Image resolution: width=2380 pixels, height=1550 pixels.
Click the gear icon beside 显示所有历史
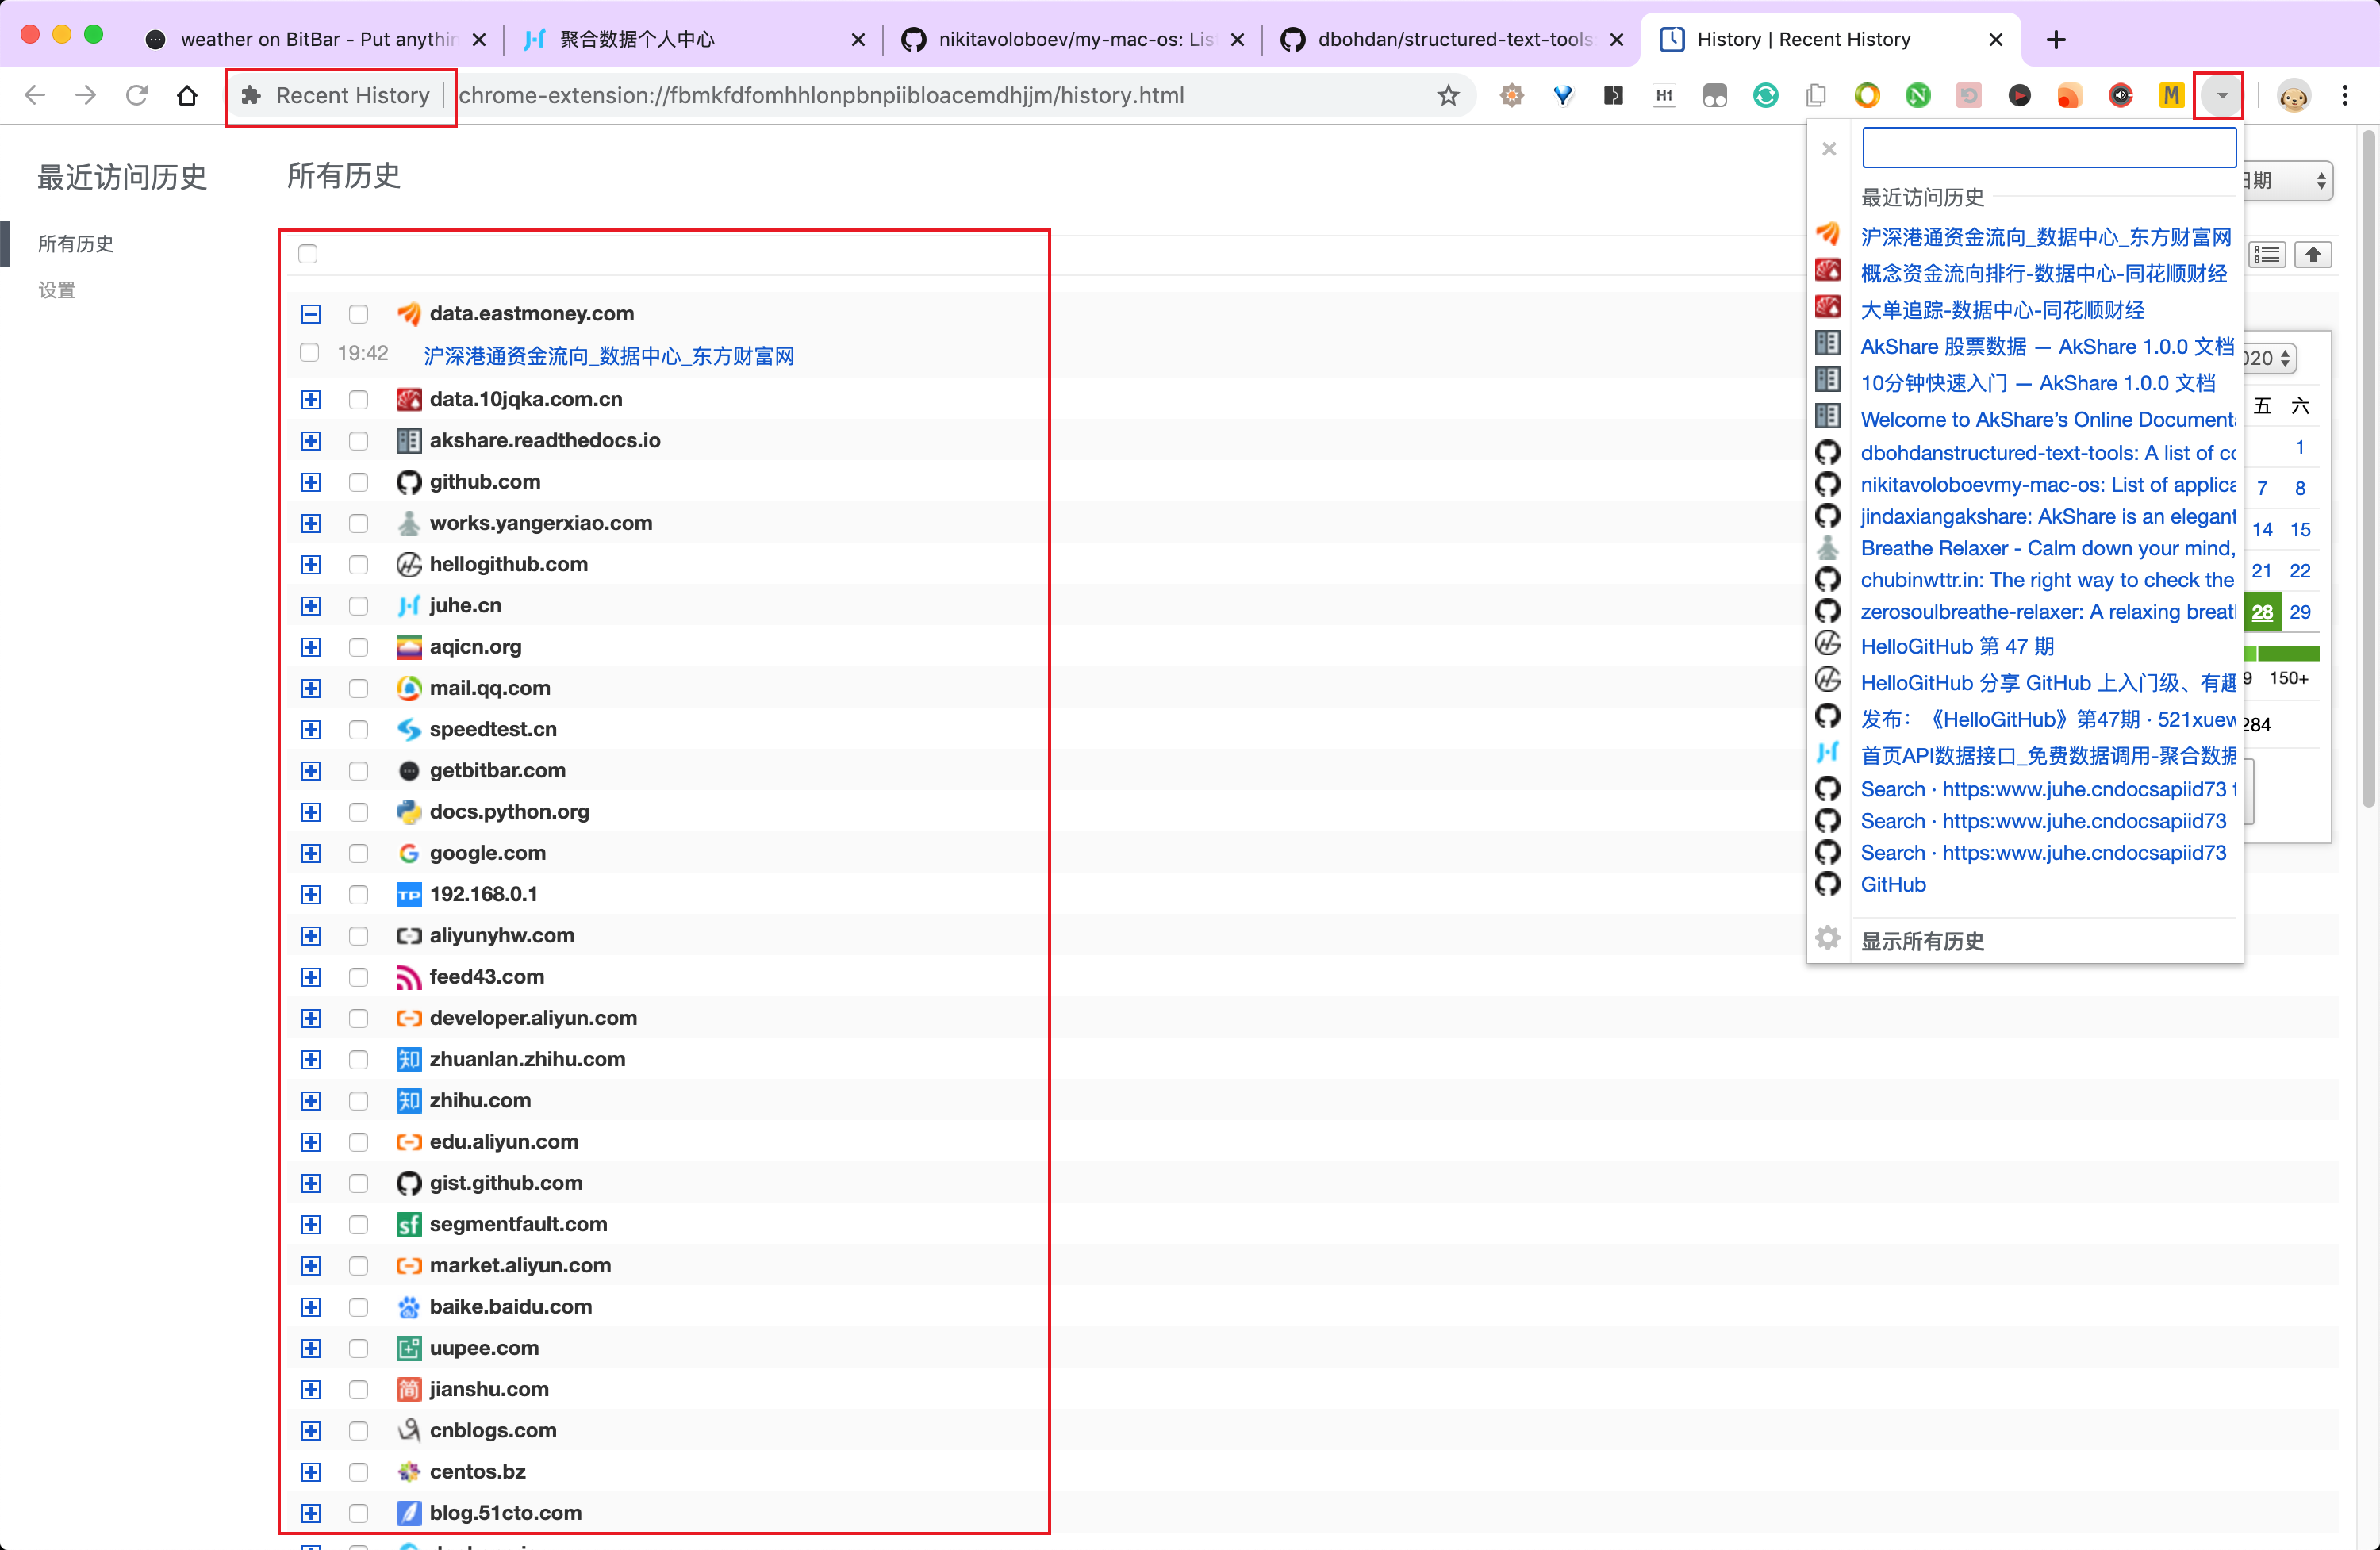1828,939
